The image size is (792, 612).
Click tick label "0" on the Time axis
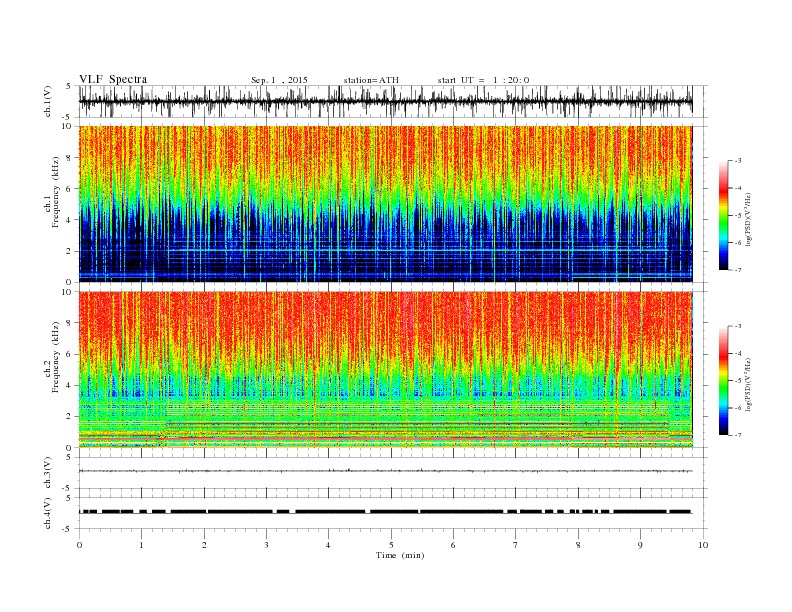[x=79, y=545]
